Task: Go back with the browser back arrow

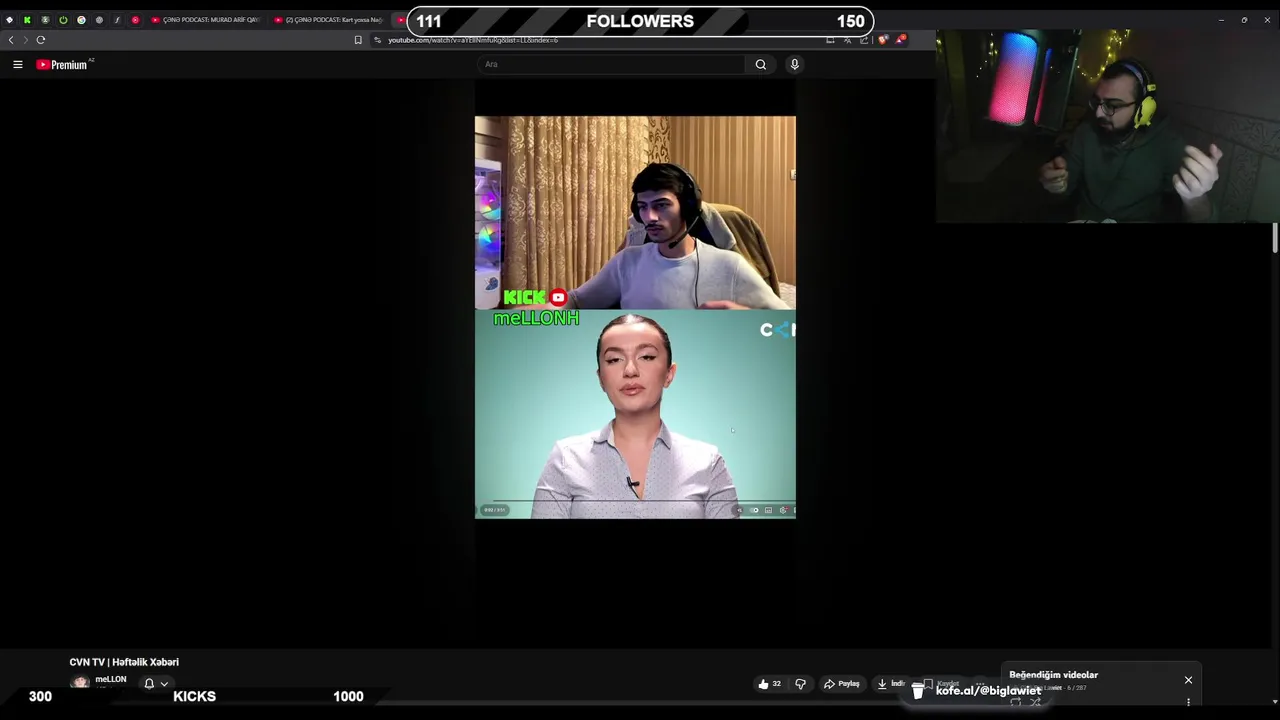Action: (11, 40)
